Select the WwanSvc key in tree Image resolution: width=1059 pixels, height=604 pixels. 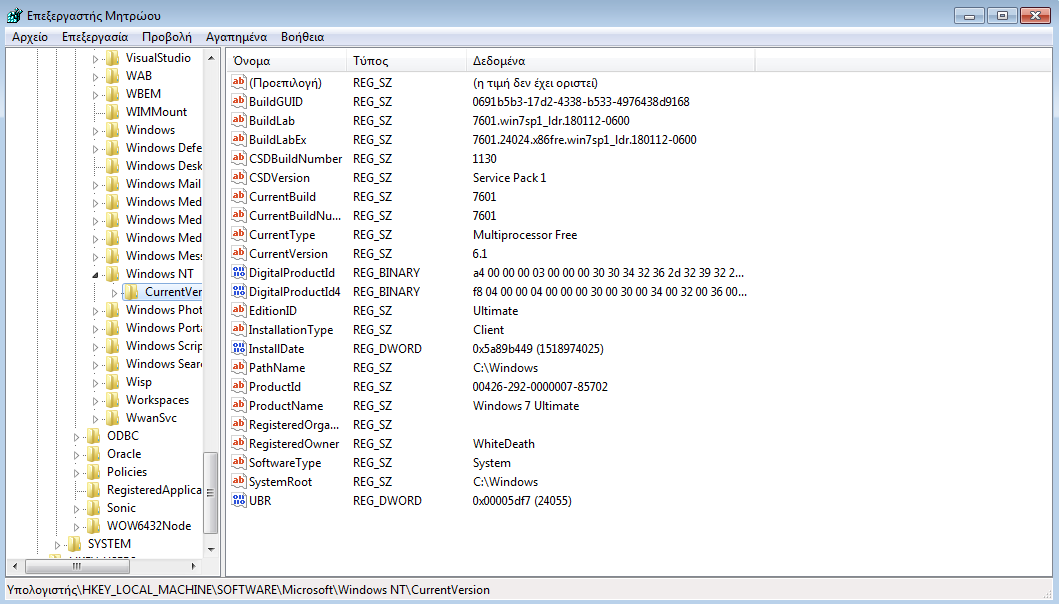click(x=151, y=418)
